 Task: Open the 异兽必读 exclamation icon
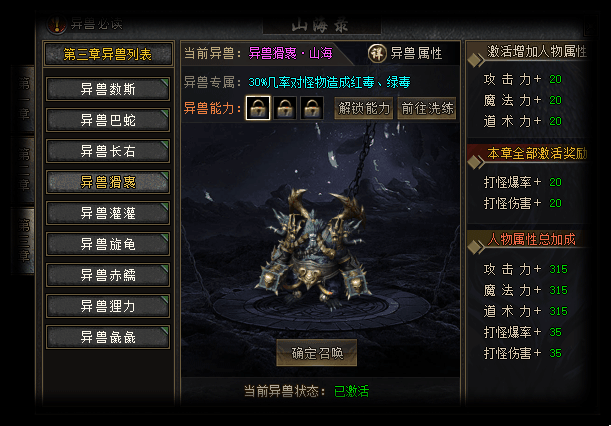point(57,25)
